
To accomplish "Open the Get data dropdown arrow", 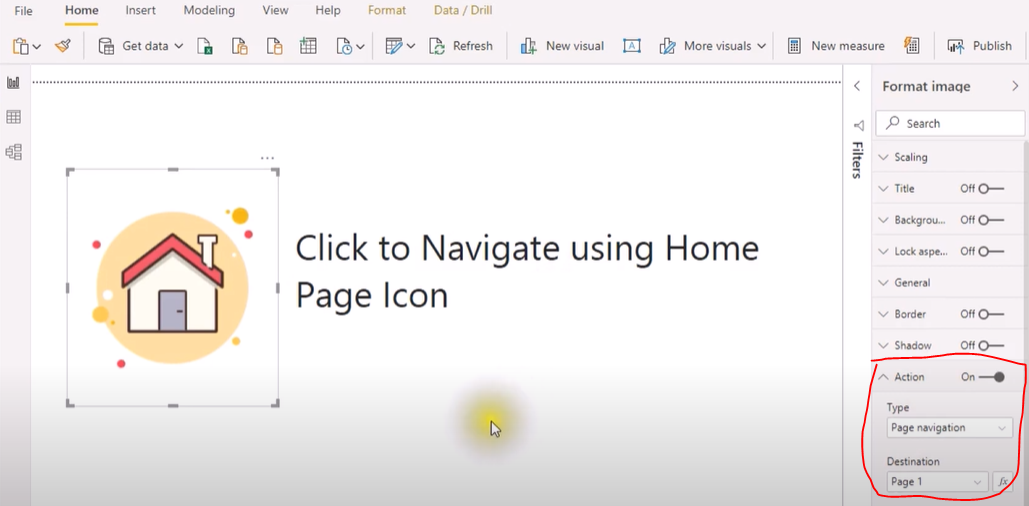I will tap(179, 47).
